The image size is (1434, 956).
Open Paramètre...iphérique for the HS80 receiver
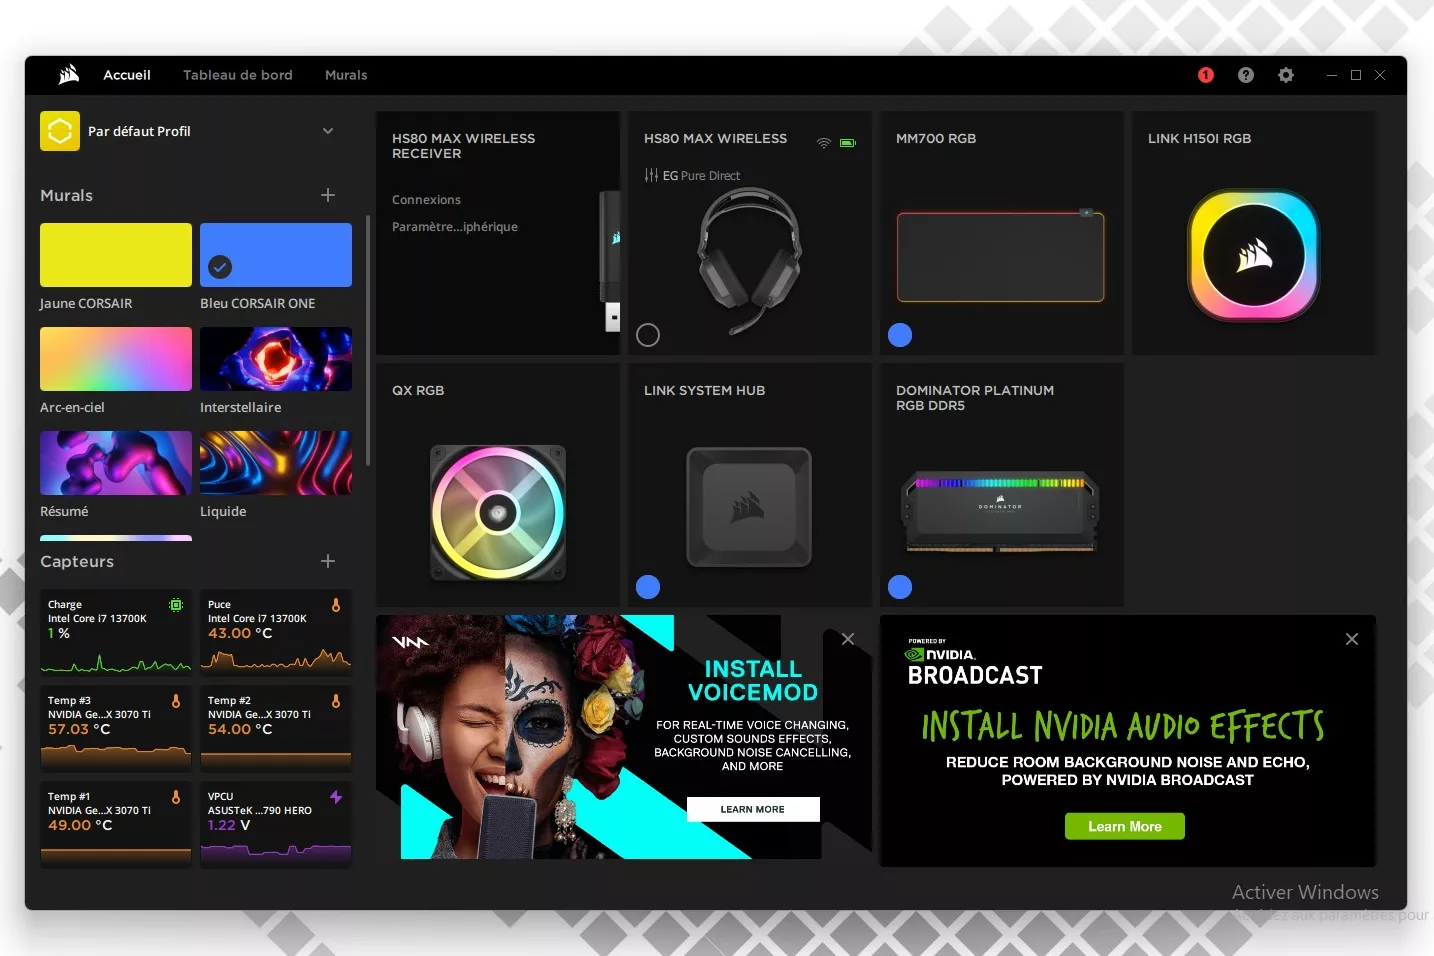click(455, 227)
